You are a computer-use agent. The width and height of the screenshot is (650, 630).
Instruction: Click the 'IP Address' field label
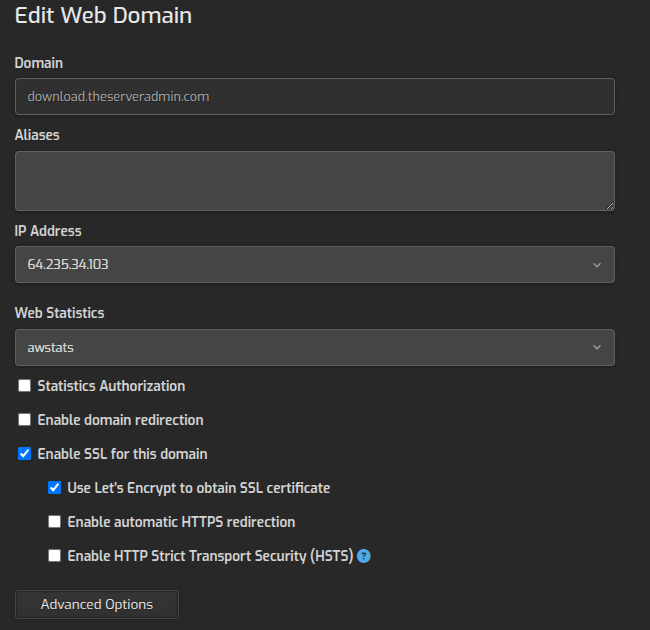48,230
